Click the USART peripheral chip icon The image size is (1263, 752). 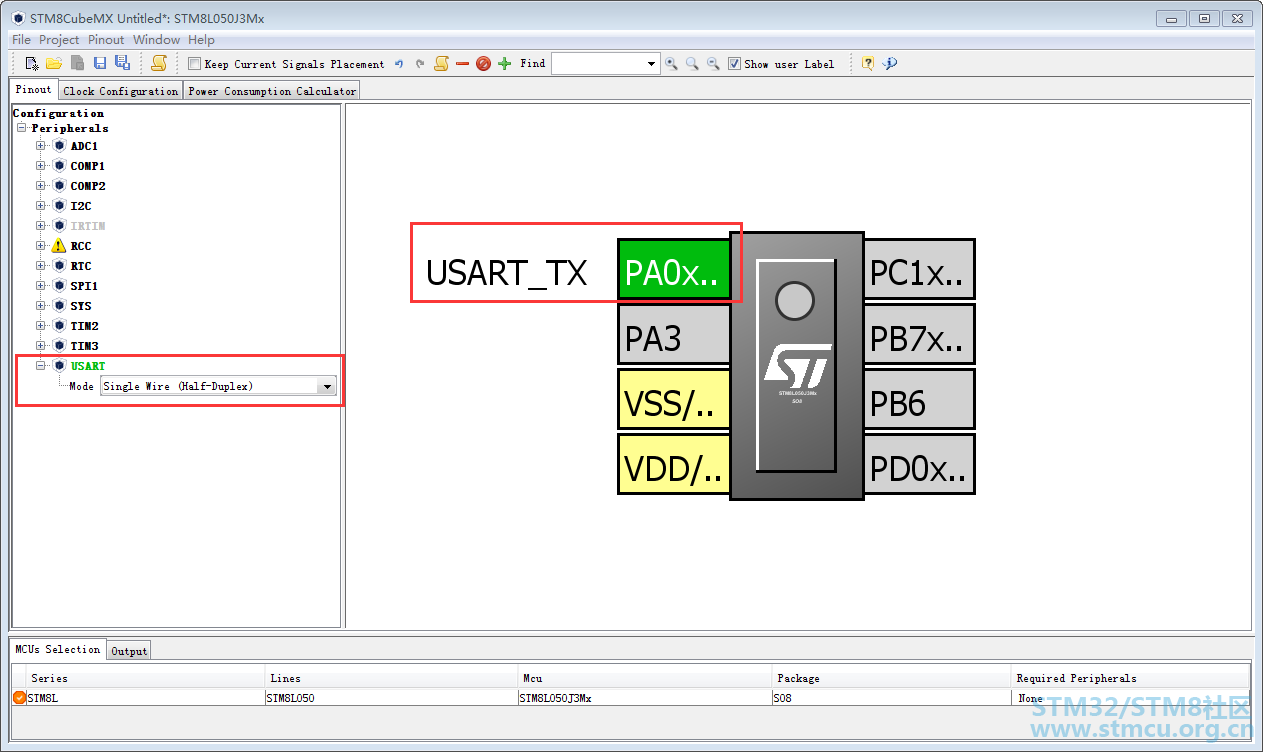[59, 365]
